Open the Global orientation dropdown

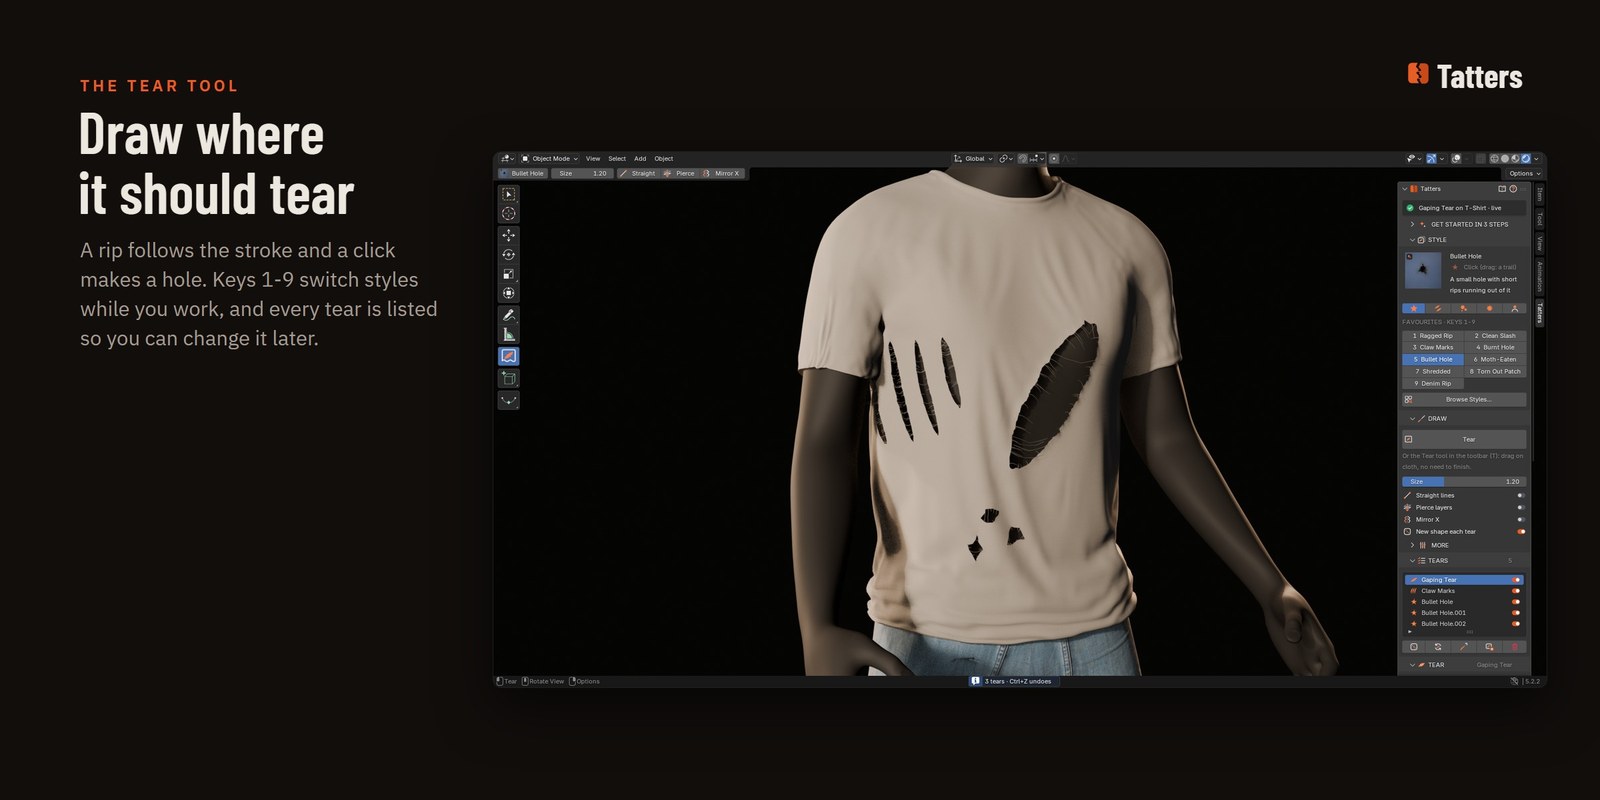coord(974,158)
